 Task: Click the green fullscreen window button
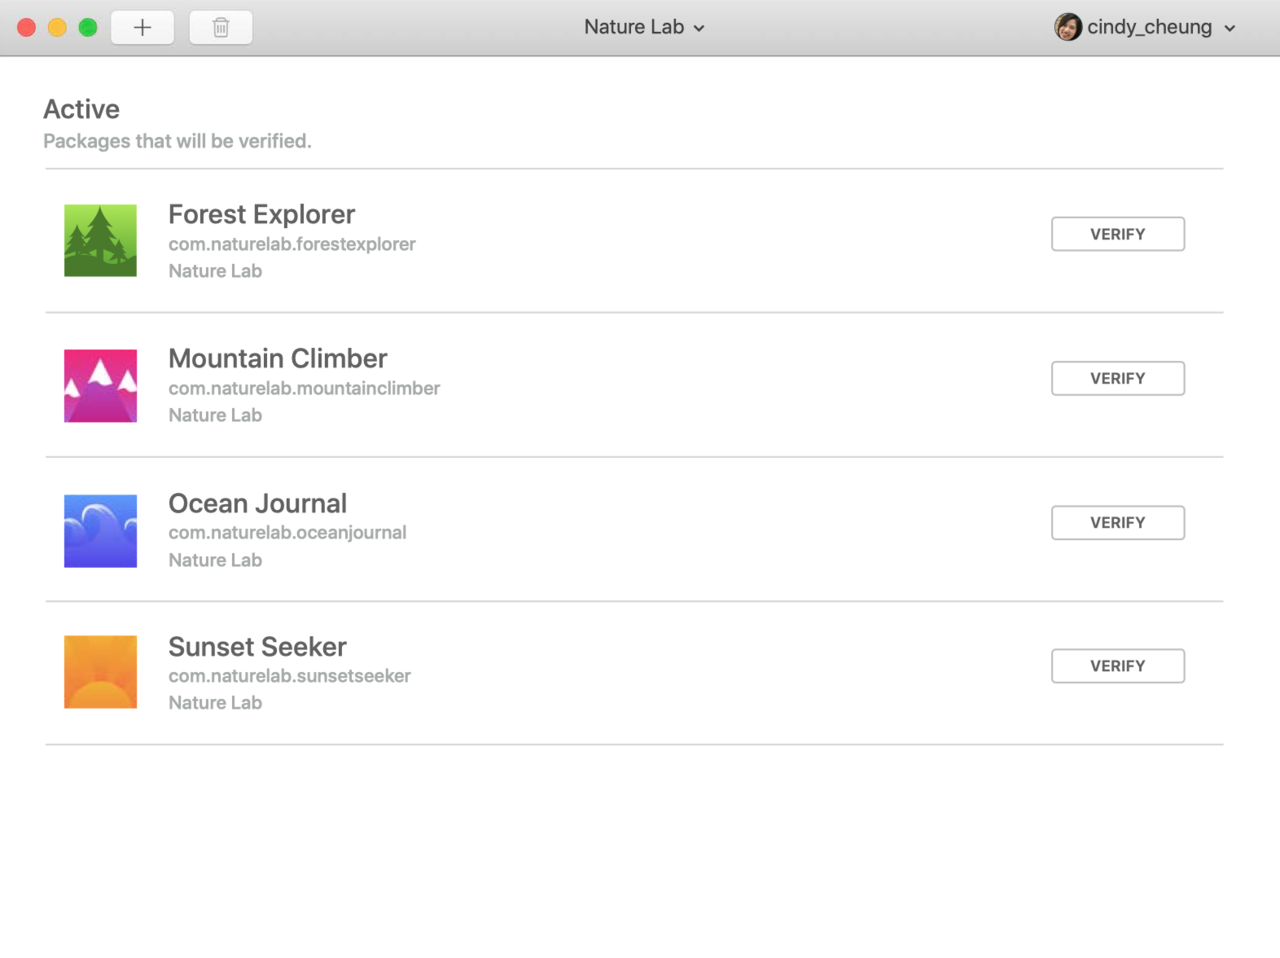88,27
